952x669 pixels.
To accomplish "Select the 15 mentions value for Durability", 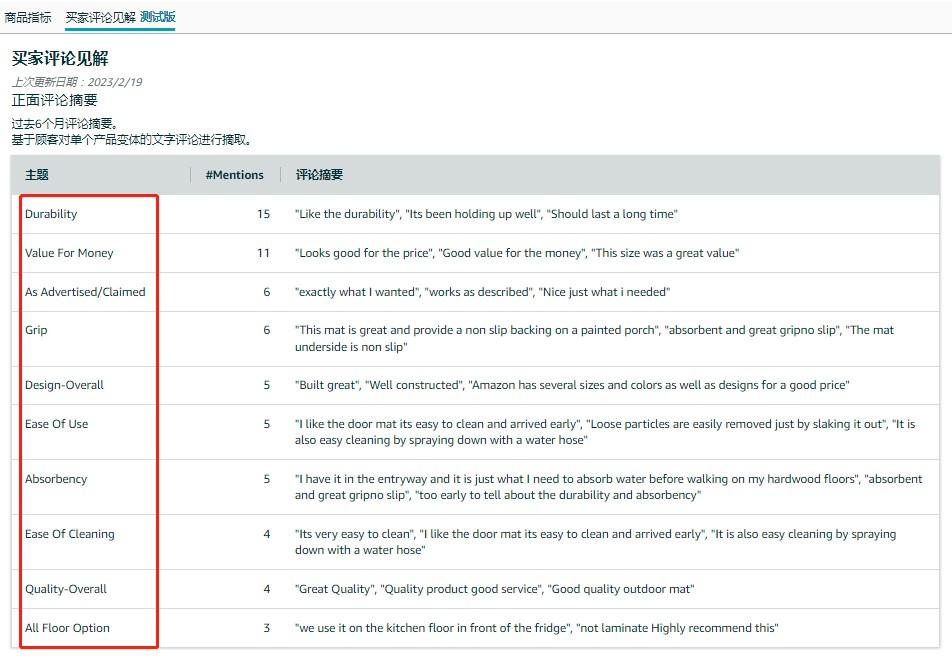I will tap(264, 214).
